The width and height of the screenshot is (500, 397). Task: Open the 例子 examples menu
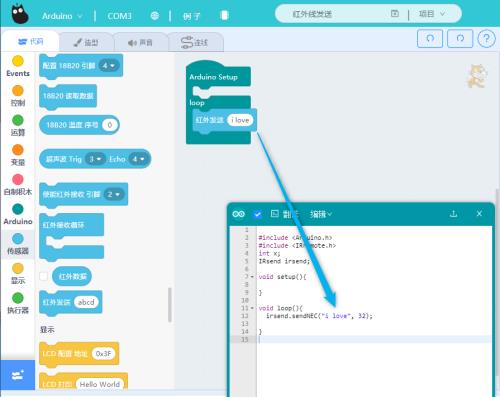(192, 16)
